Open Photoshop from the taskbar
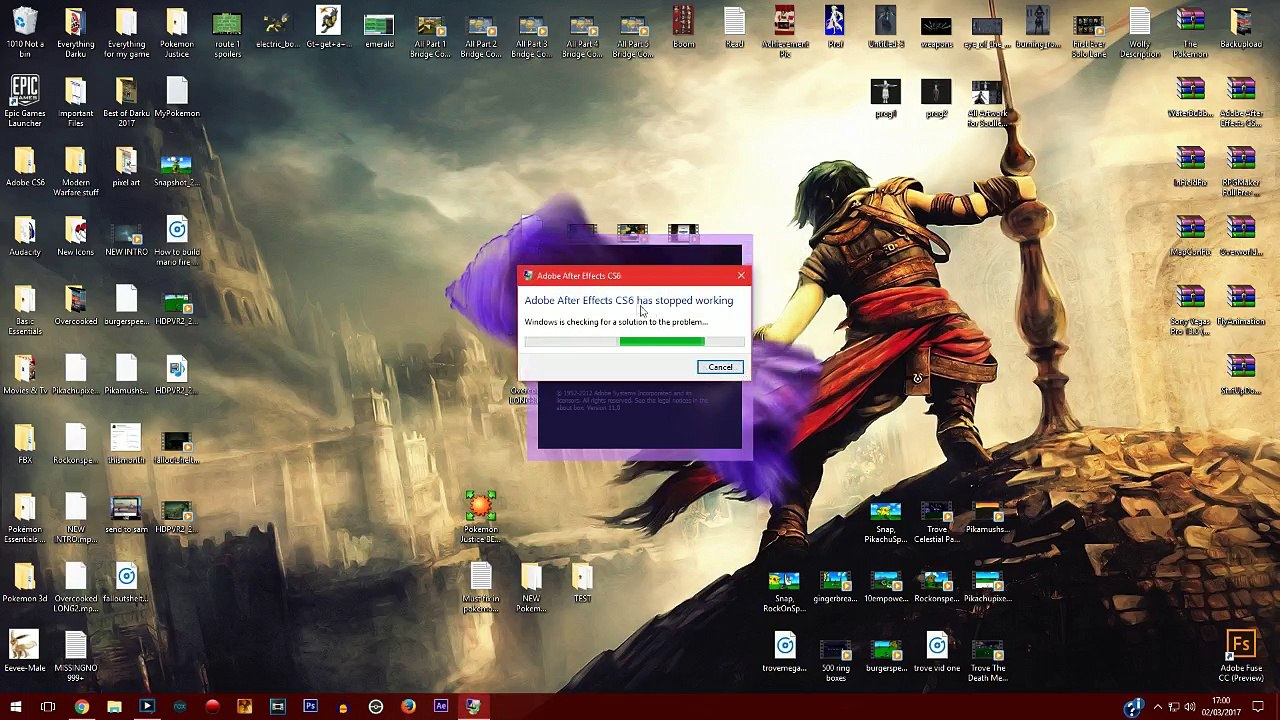 coord(310,707)
